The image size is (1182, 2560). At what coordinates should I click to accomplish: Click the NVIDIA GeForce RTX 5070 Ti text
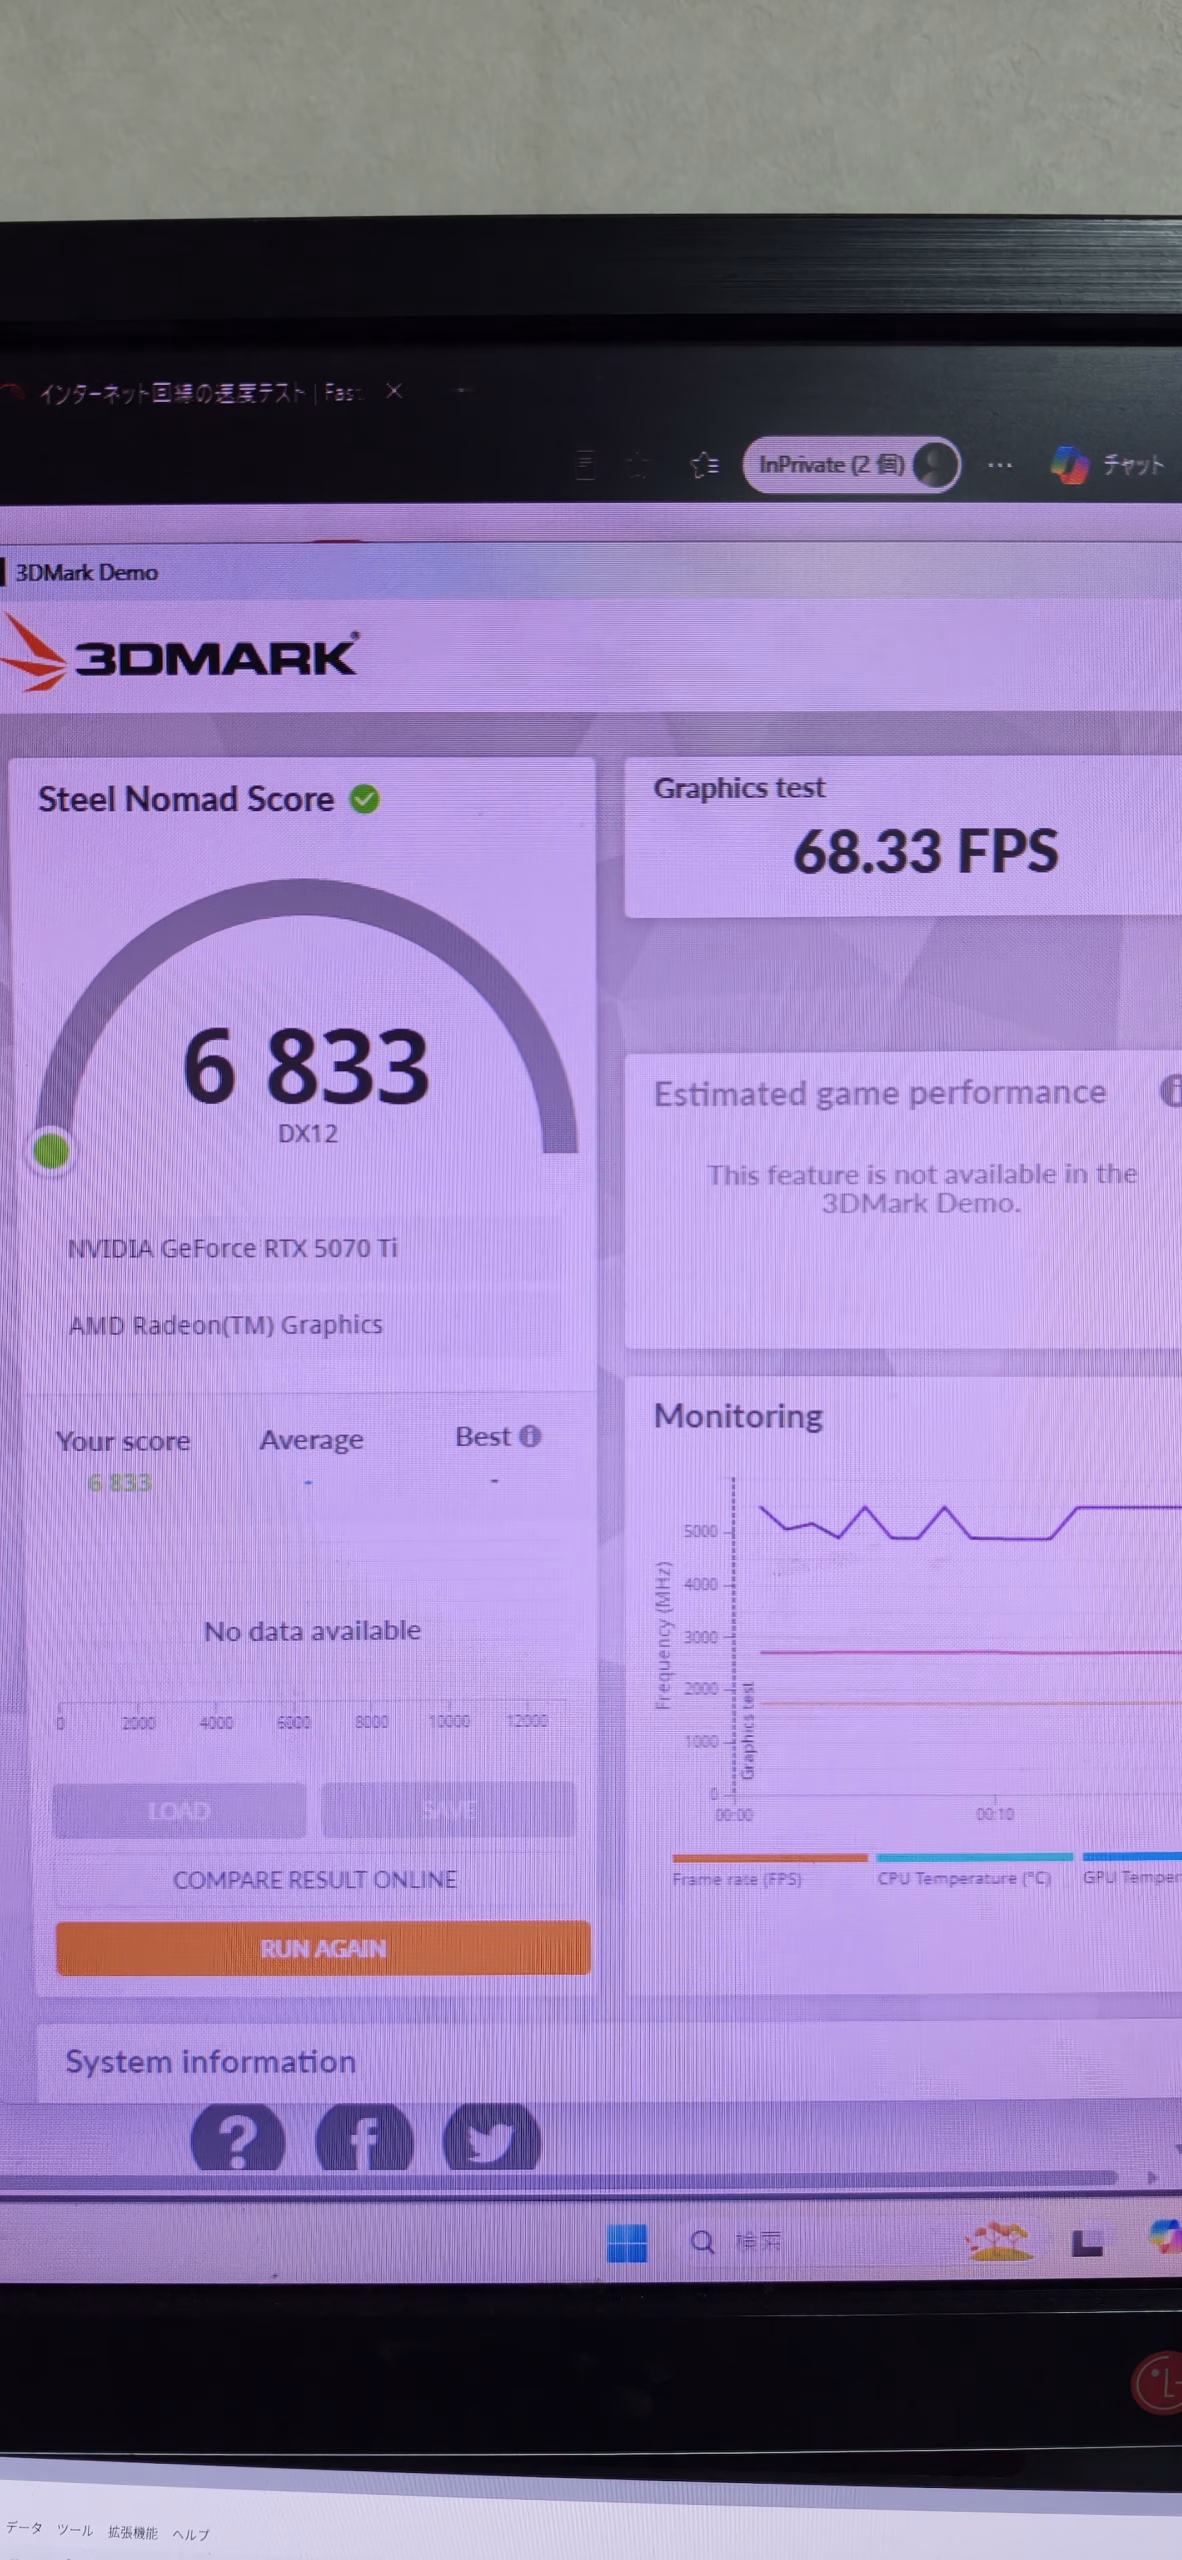(x=232, y=1248)
